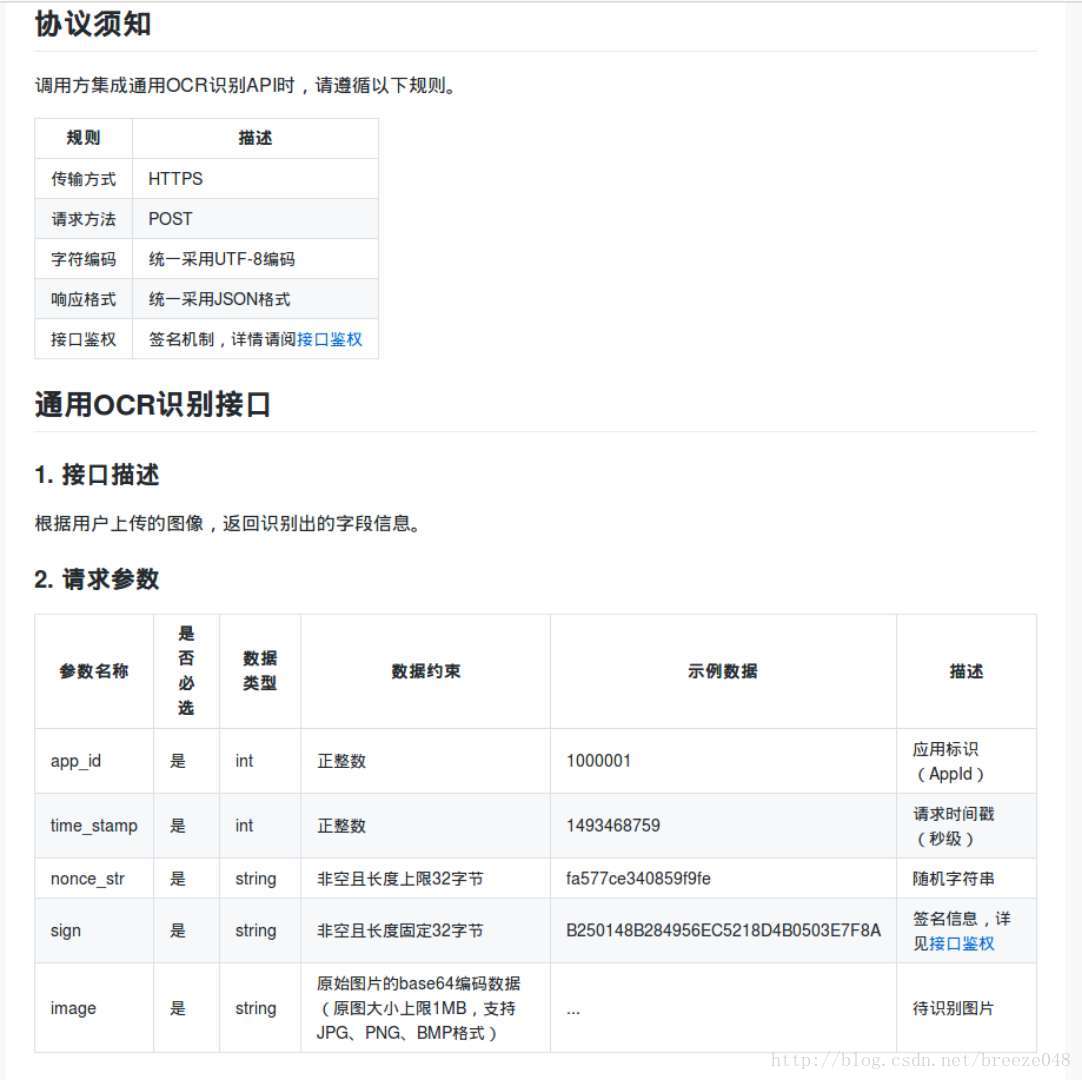Click the ellipsis example in image row

point(573,1012)
